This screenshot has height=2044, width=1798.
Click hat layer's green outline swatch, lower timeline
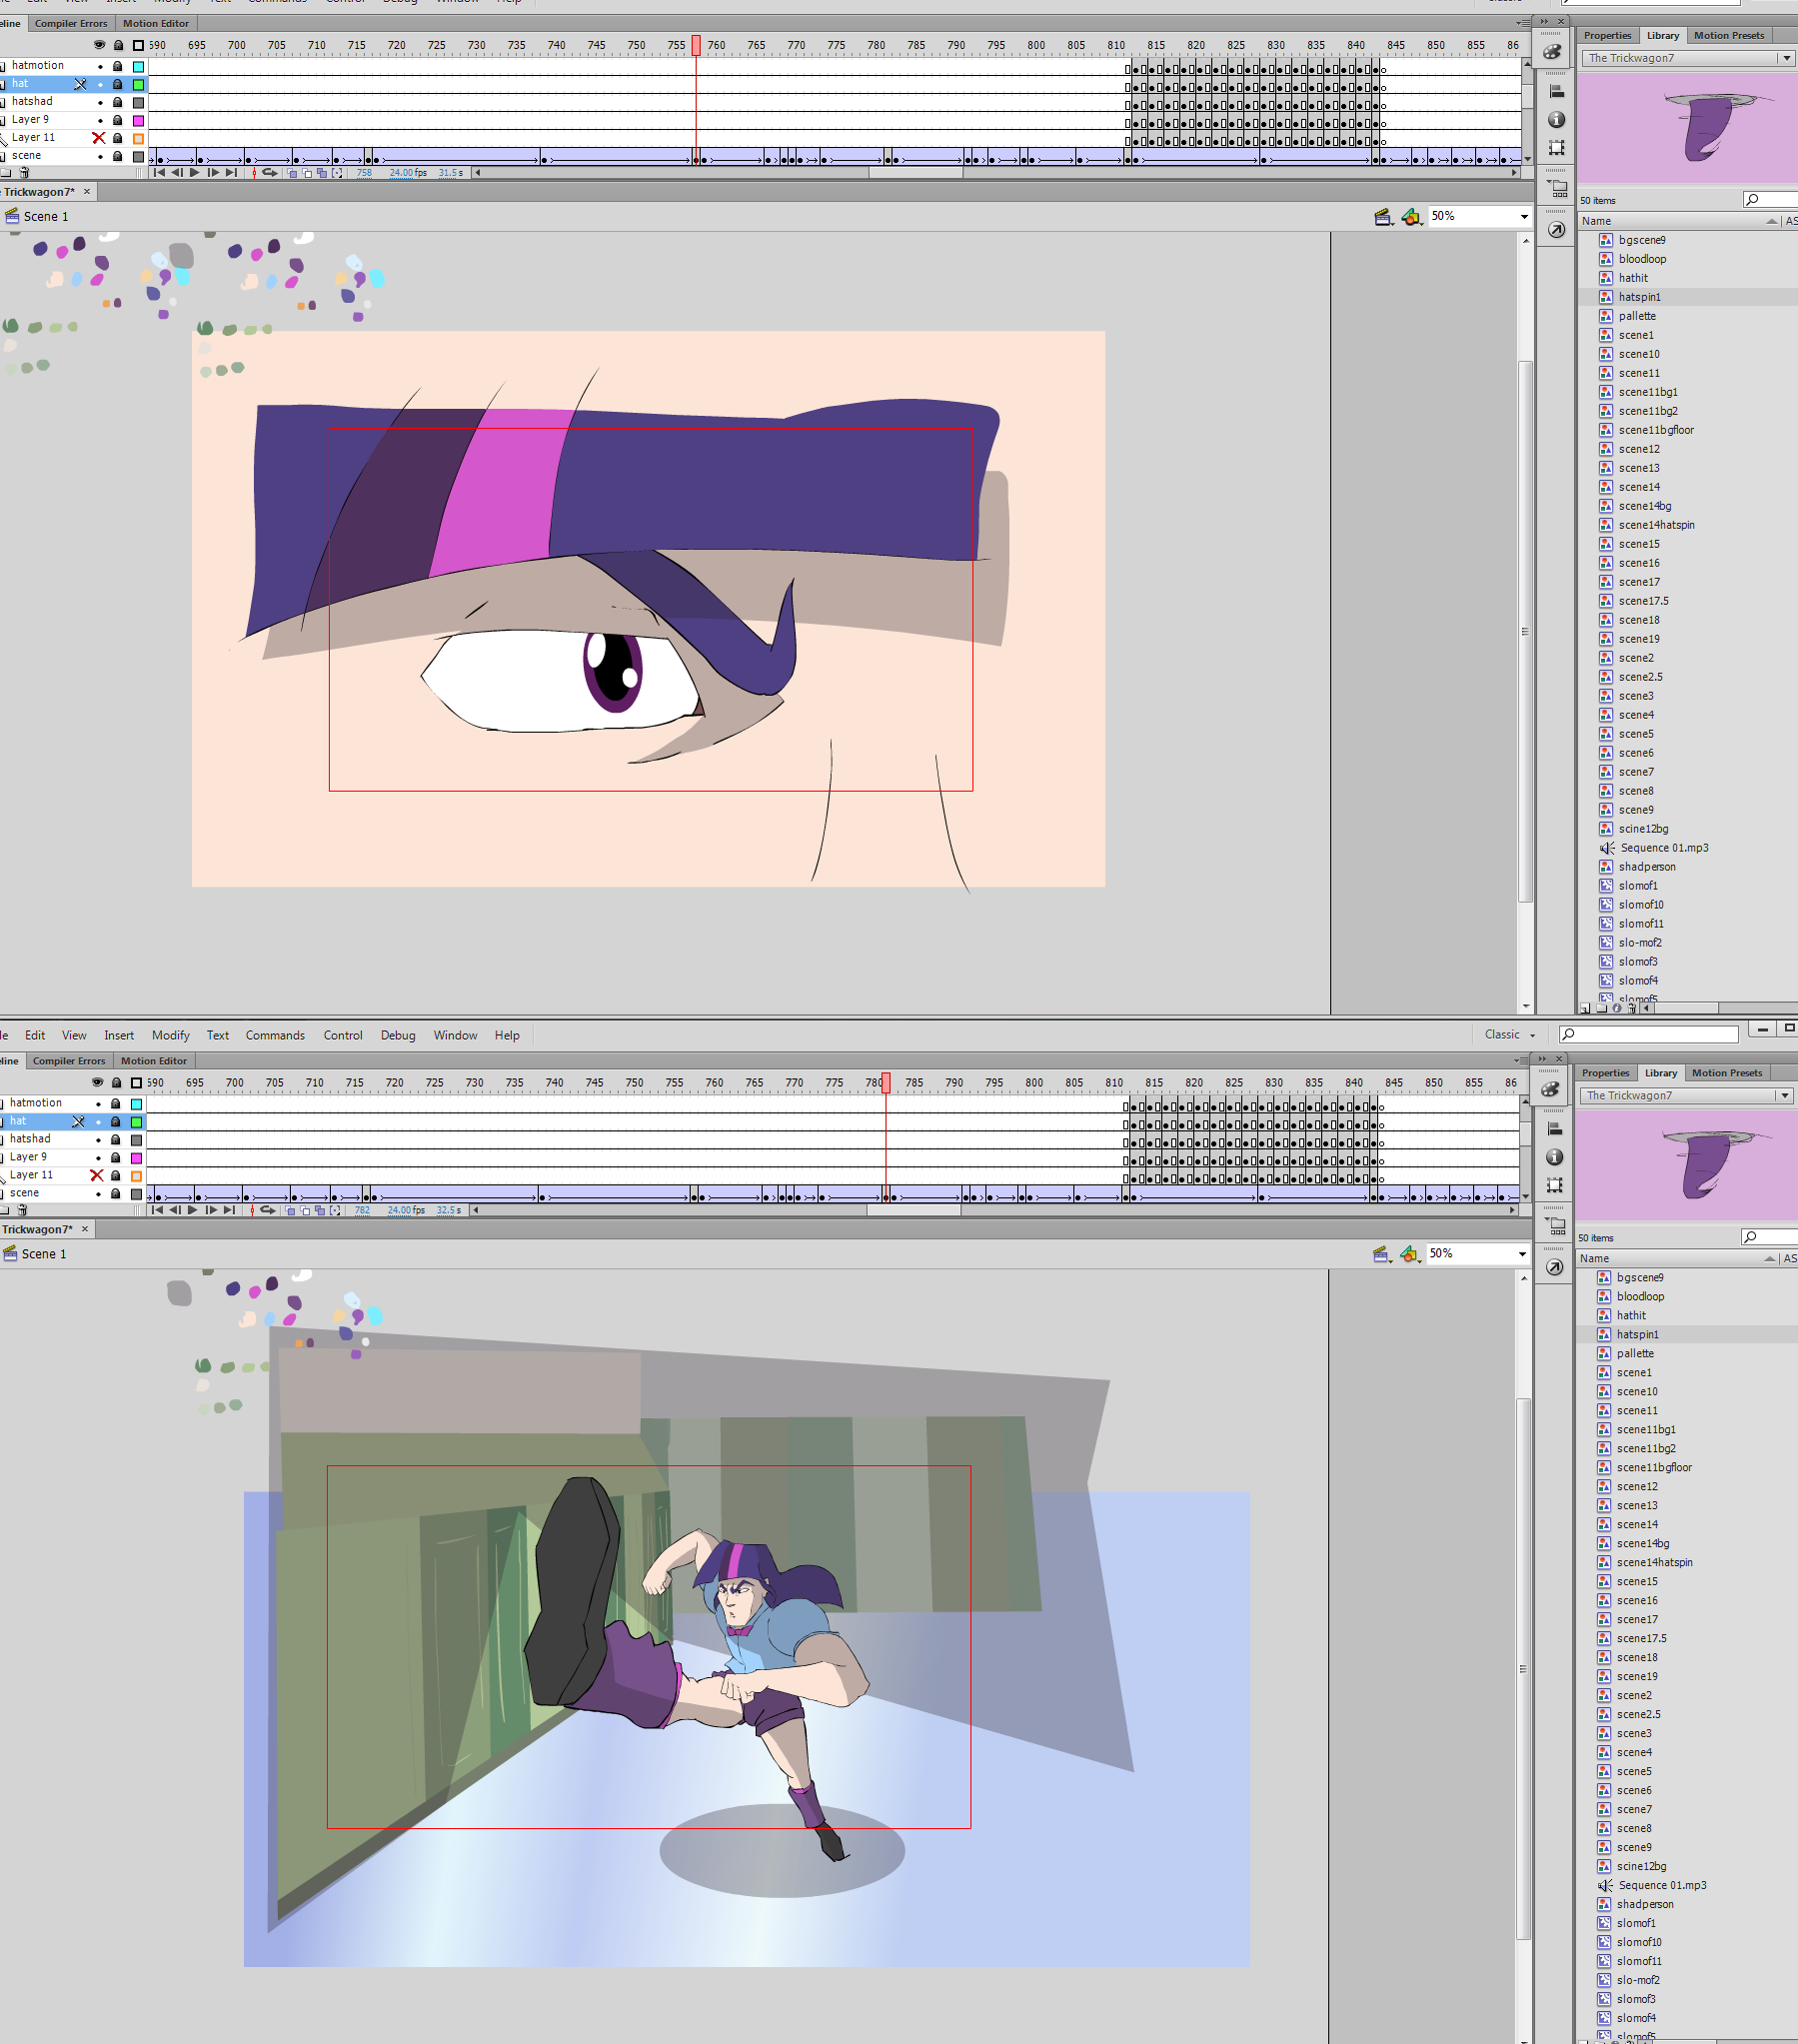[x=137, y=1123]
